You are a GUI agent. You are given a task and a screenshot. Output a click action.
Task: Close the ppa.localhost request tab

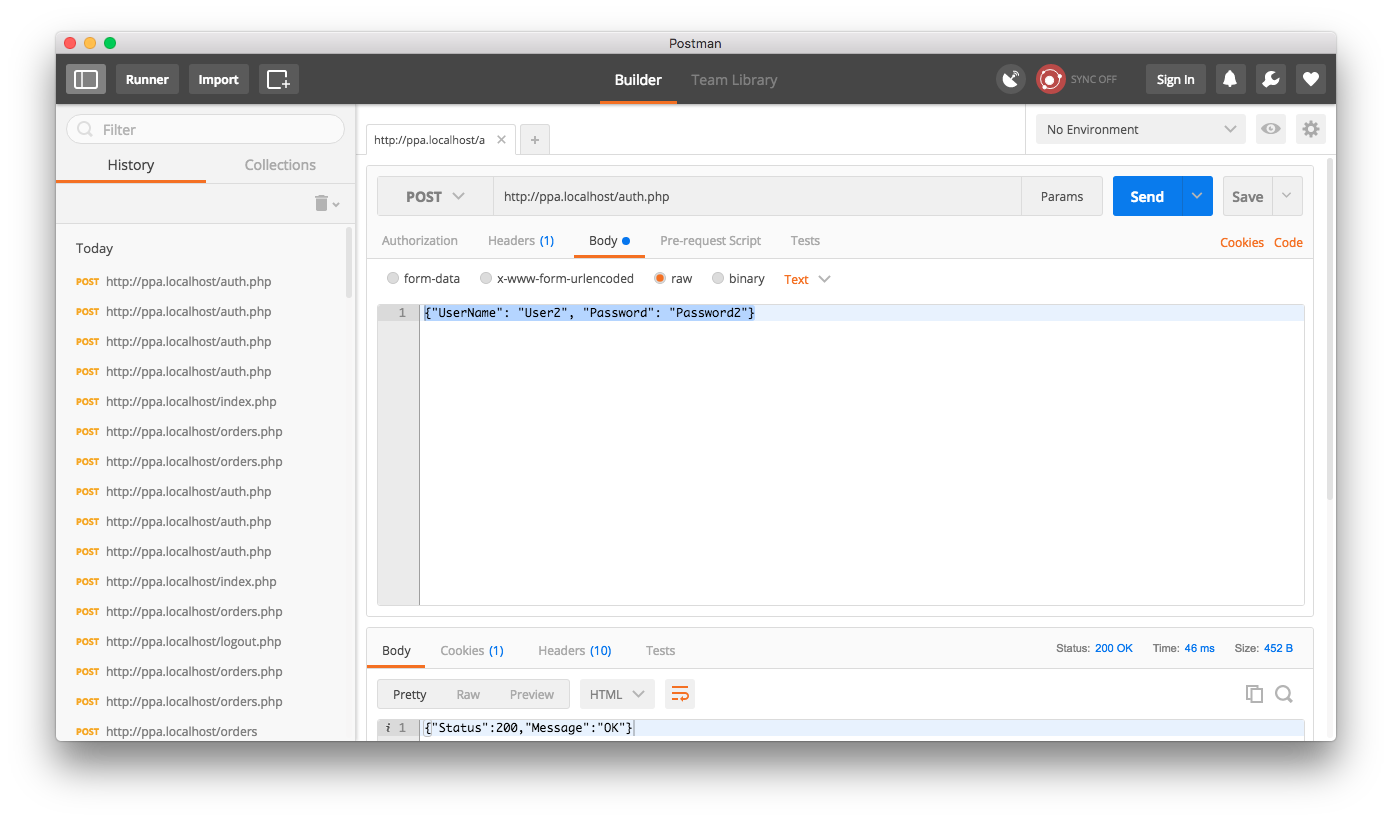[x=501, y=140]
